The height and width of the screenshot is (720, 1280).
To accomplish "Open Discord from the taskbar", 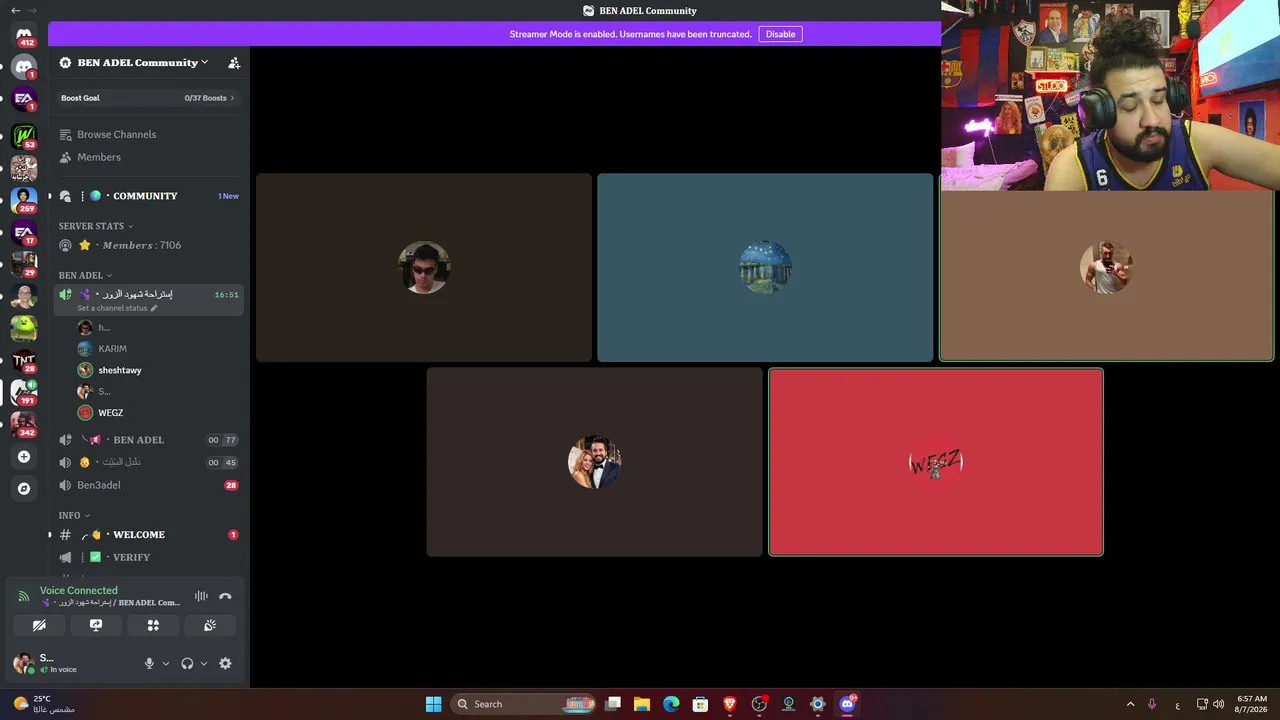I will [x=847, y=704].
